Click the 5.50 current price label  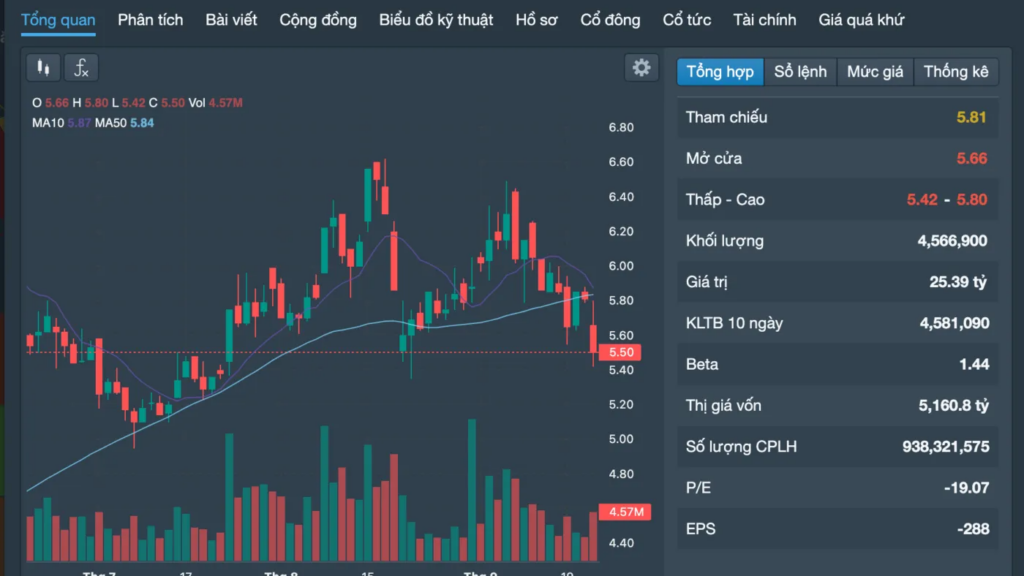point(619,353)
